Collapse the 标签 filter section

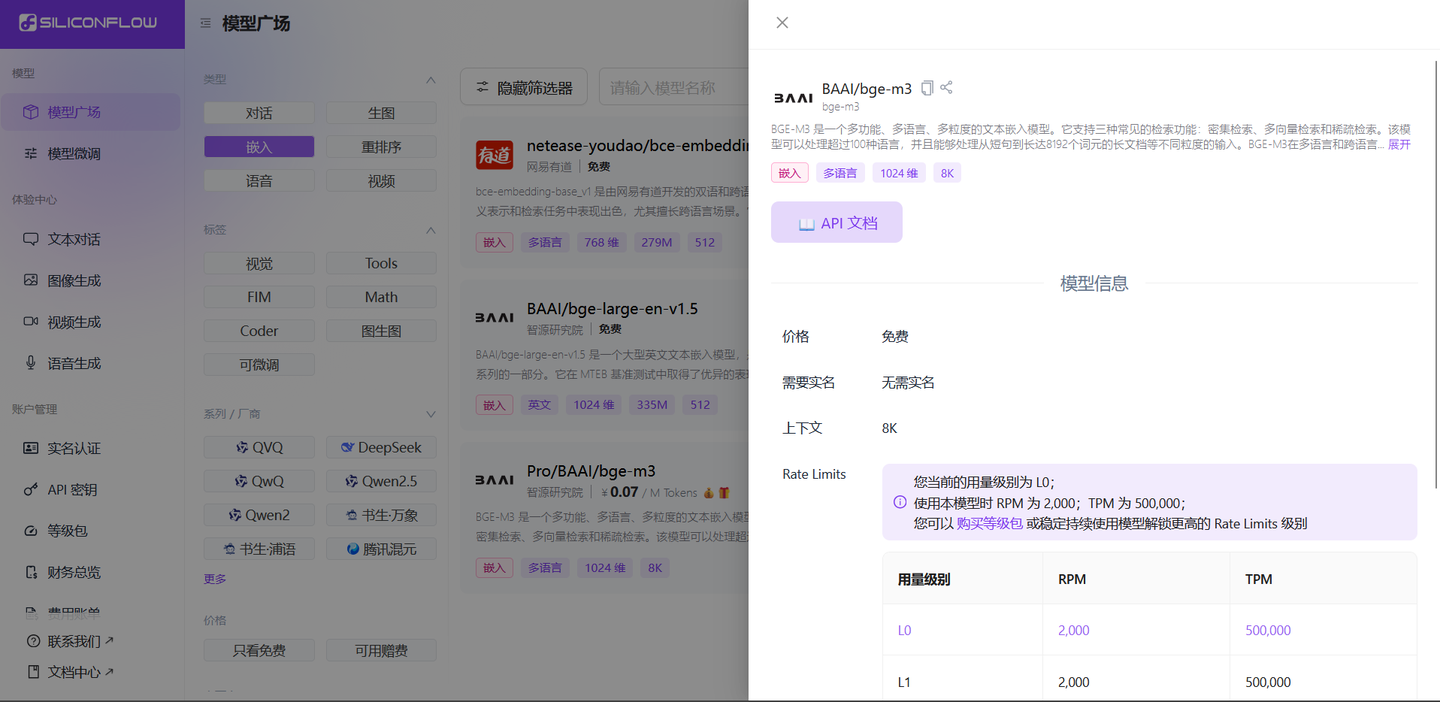point(431,230)
